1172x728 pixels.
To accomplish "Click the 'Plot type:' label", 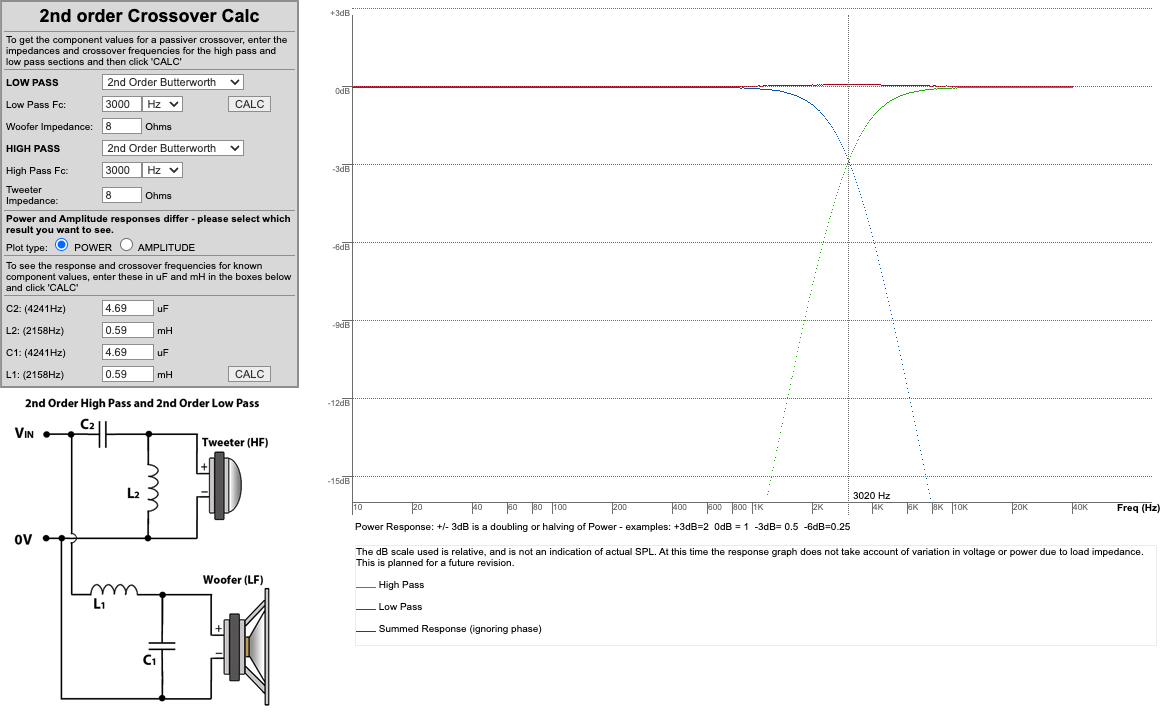I will pyautogui.click(x=27, y=247).
